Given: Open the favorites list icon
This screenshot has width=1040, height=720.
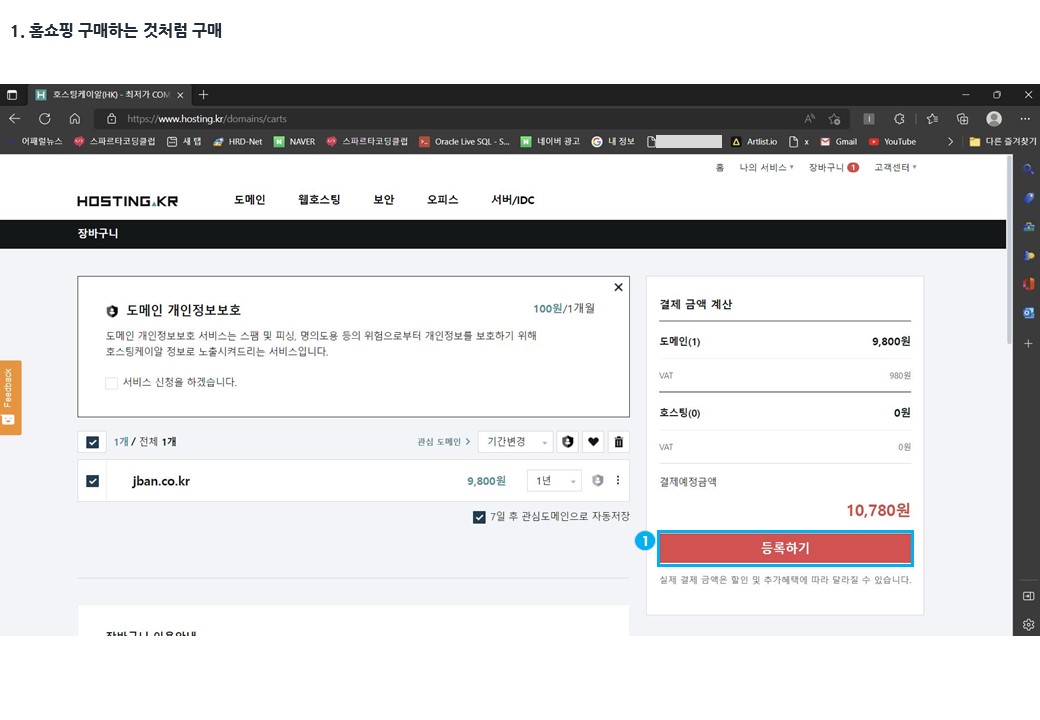Looking at the screenshot, I should pyautogui.click(x=932, y=119).
